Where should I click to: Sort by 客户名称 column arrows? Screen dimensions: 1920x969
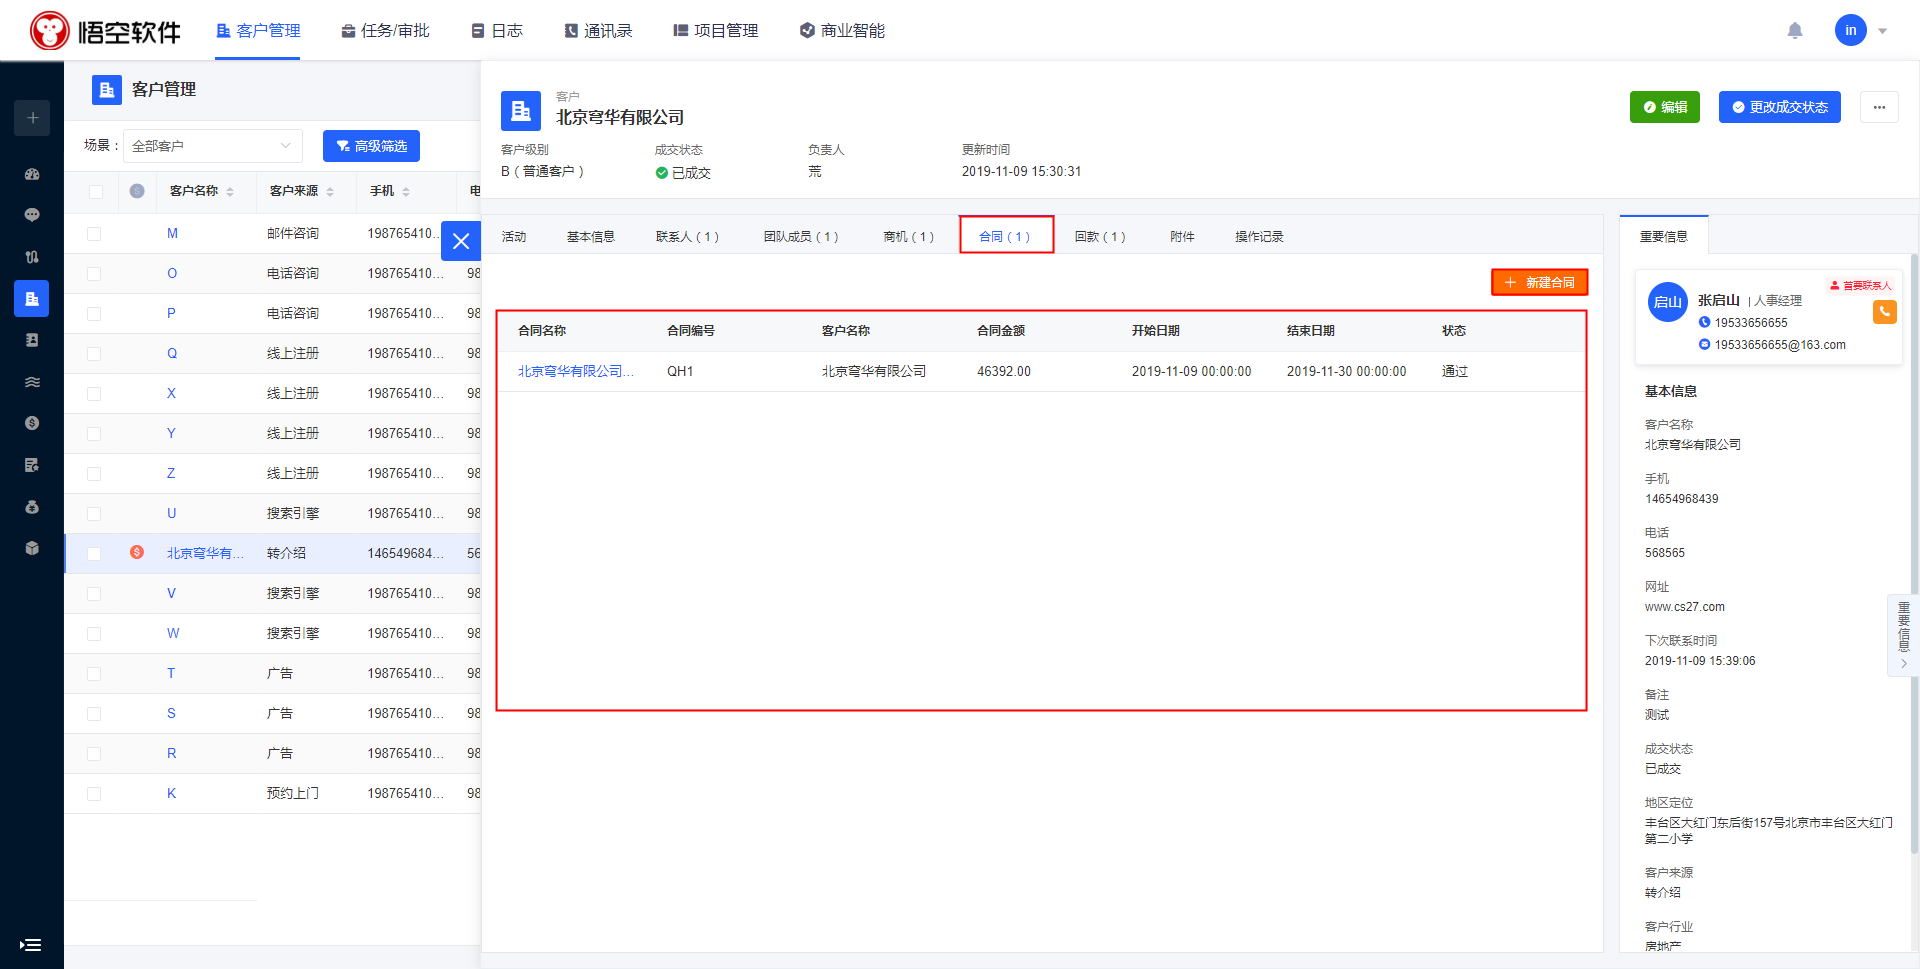coord(230,191)
